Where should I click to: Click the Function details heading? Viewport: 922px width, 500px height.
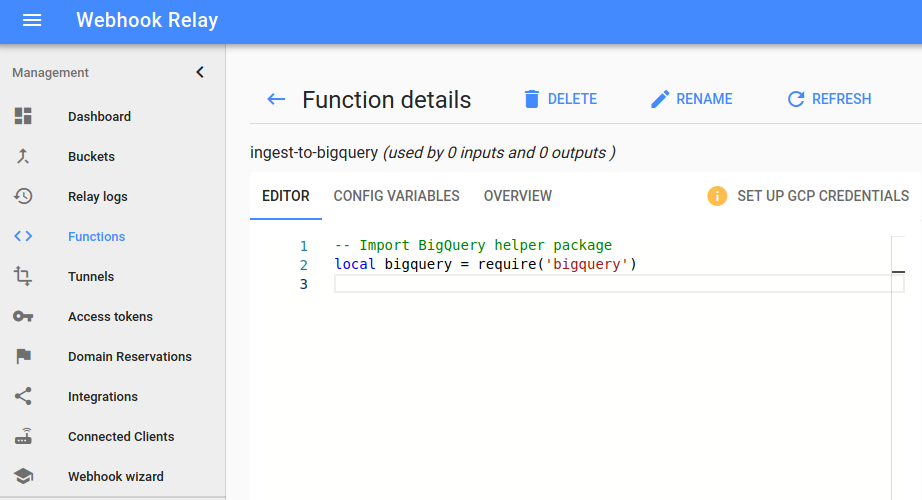coord(386,100)
